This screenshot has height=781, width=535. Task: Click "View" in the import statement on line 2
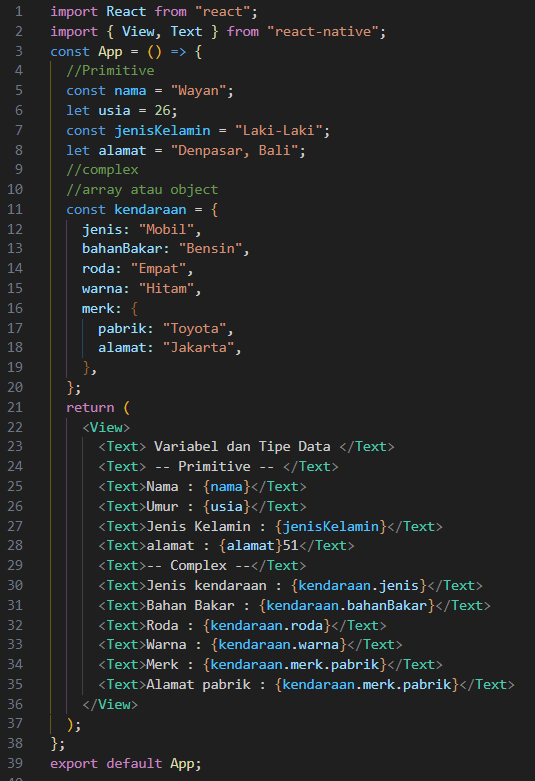(138, 31)
